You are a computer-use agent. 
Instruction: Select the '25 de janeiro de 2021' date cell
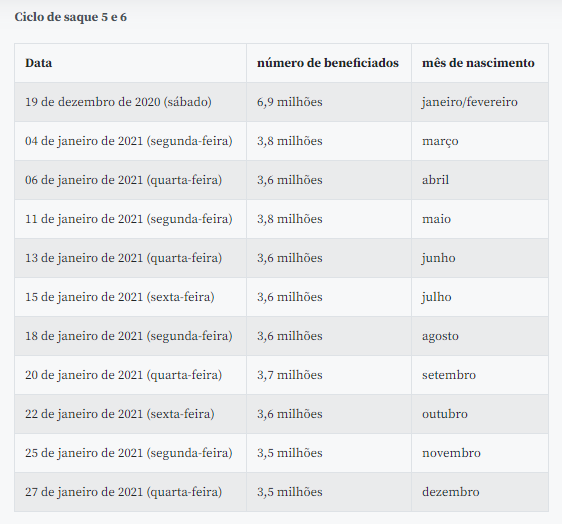[130, 453]
